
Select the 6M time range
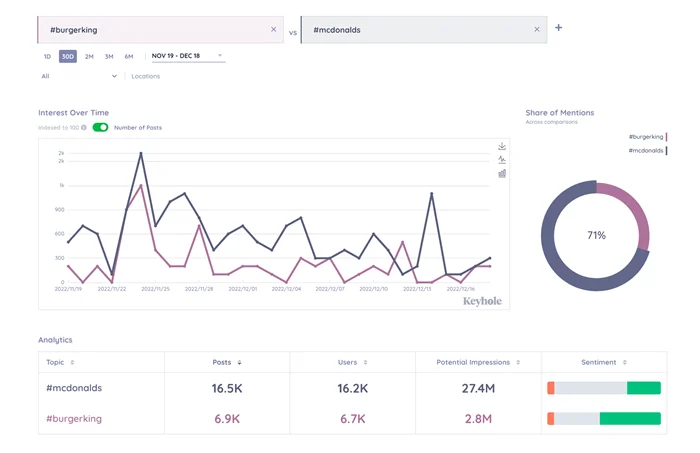pos(129,56)
